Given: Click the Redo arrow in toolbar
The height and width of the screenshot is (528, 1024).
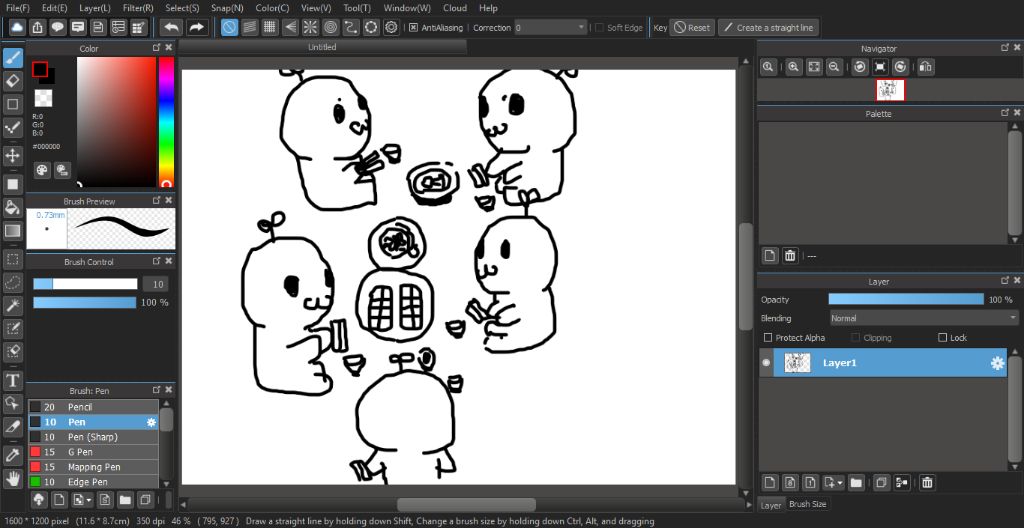Looking at the screenshot, I should pyautogui.click(x=196, y=27).
